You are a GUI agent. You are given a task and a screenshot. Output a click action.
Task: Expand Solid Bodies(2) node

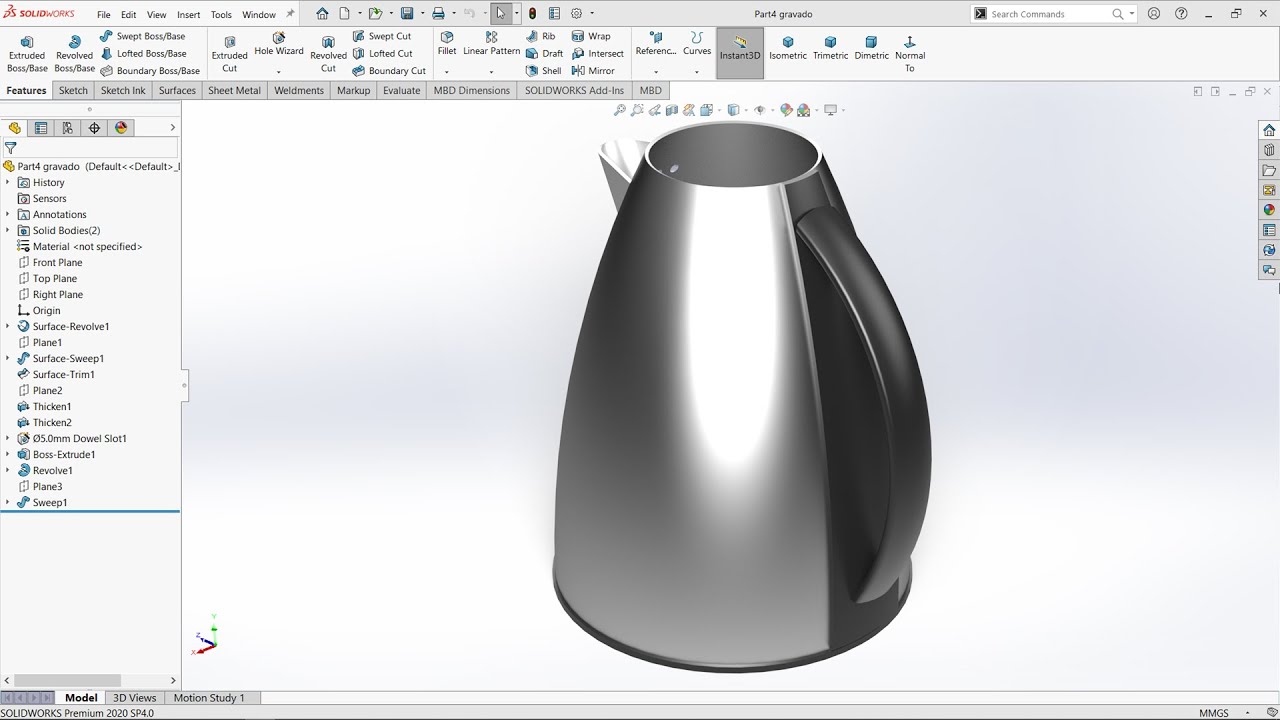[8, 230]
